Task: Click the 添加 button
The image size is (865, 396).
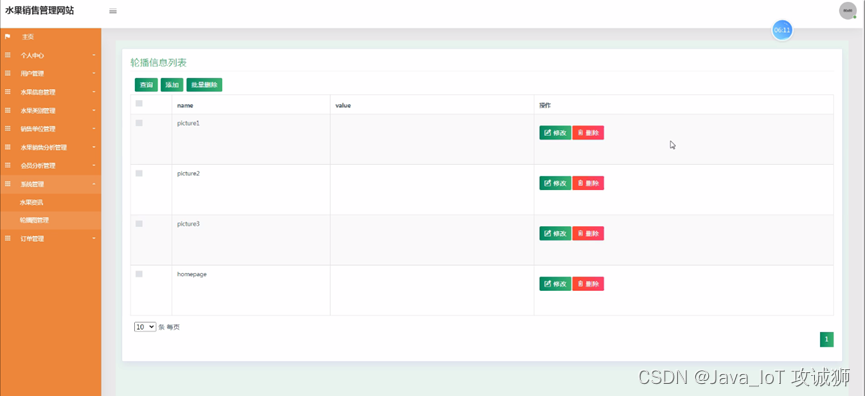Action: (172, 85)
